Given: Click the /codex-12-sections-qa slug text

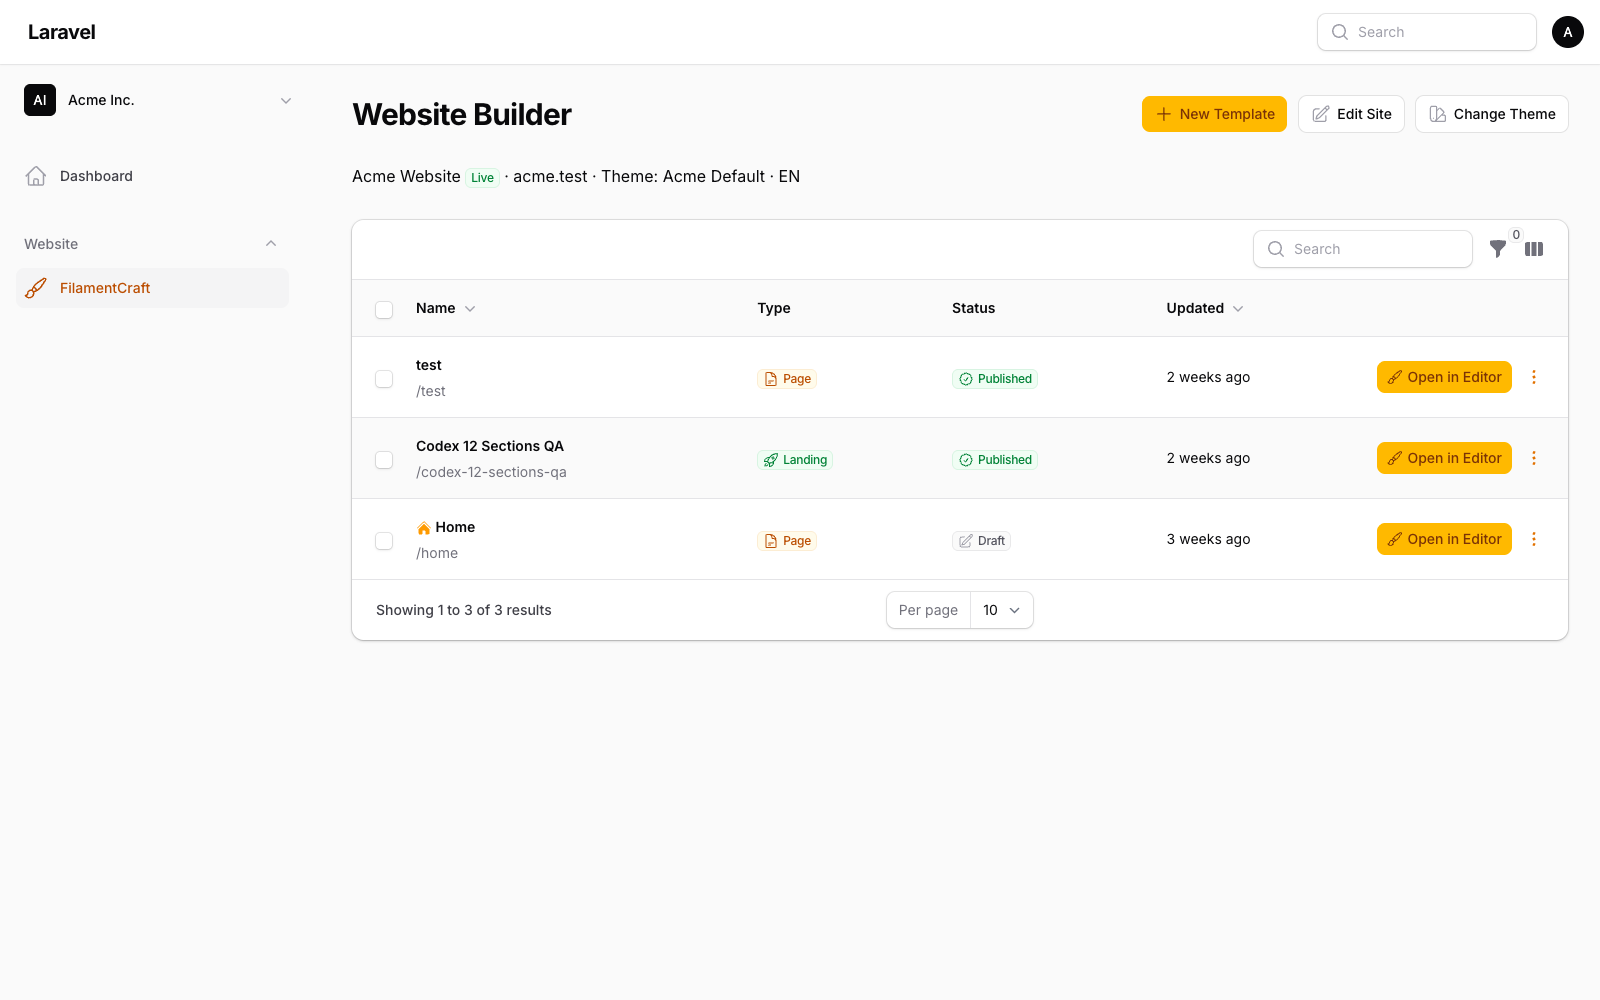Looking at the screenshot, I should pyautogui.click(x=491, y=472).
